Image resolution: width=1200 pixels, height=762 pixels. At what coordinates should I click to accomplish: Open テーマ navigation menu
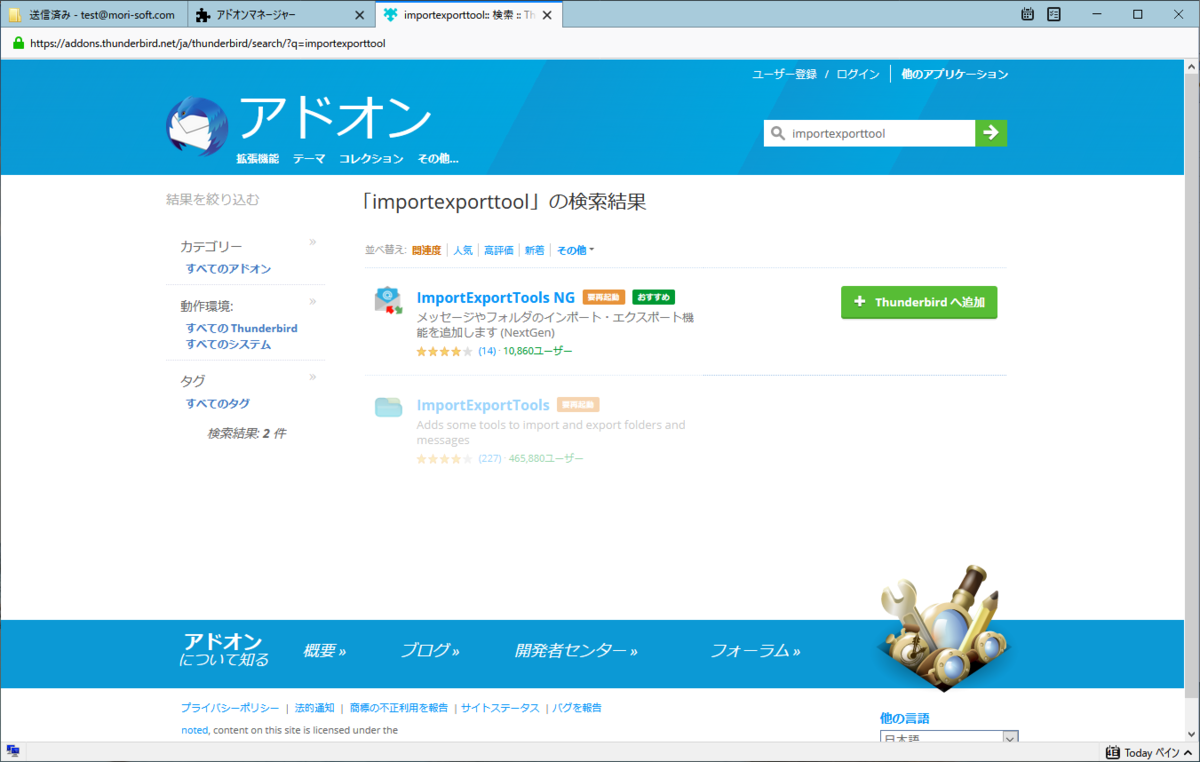tap(308, 159)
